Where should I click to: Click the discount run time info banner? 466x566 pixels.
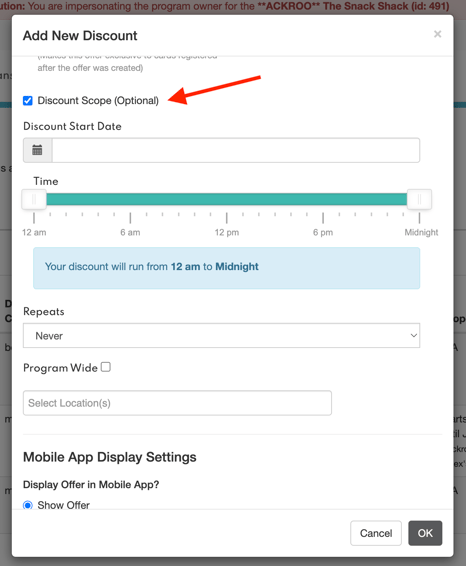(x=227, y=268)
